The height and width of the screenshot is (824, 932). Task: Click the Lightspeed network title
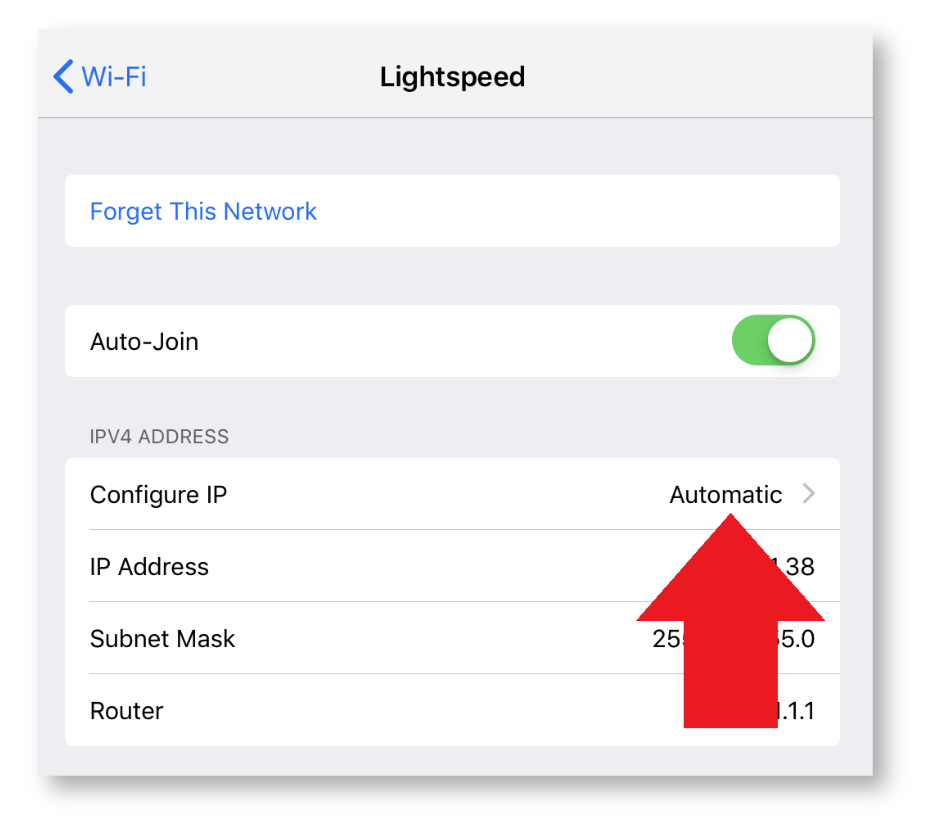click(x=452, y=77)
